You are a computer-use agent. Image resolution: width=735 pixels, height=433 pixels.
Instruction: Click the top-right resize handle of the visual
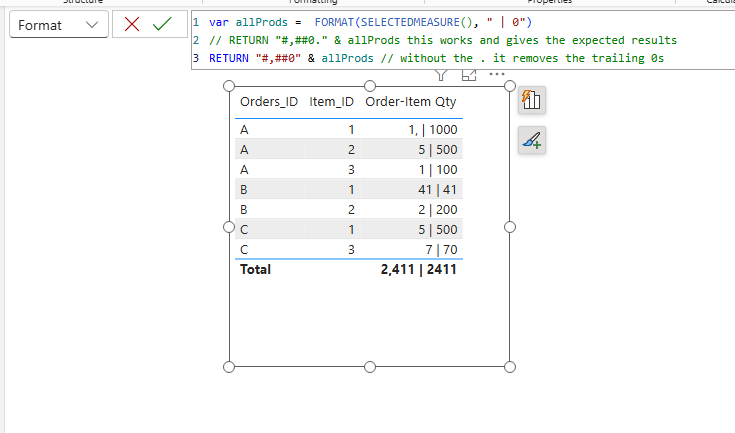coord(510,86)
